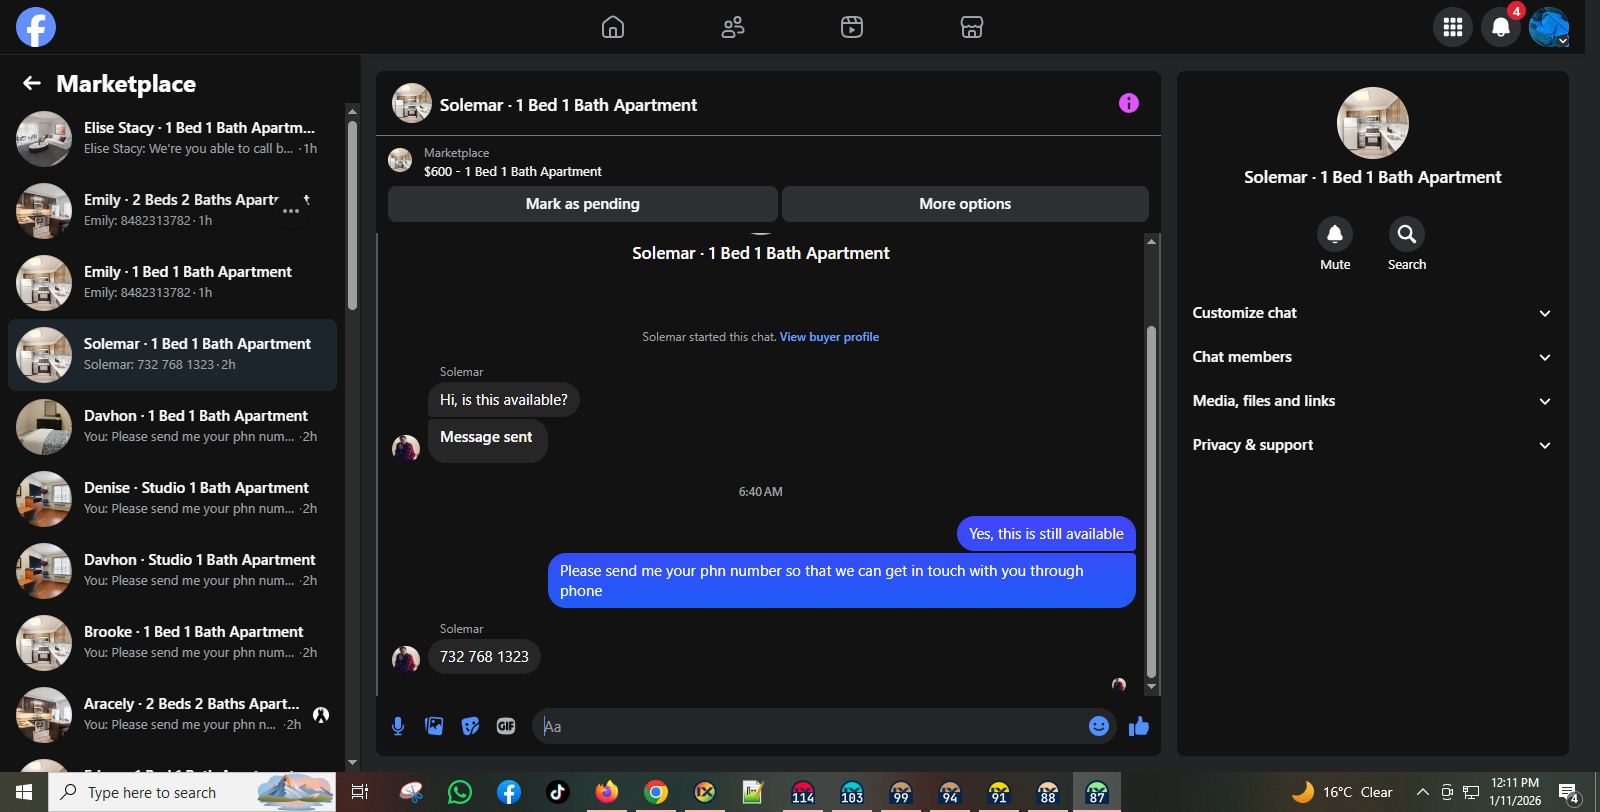Open the Denise Studio 1 Bath conversation
Viewport: 1600px width, 812px height.
tap(172, 499)
